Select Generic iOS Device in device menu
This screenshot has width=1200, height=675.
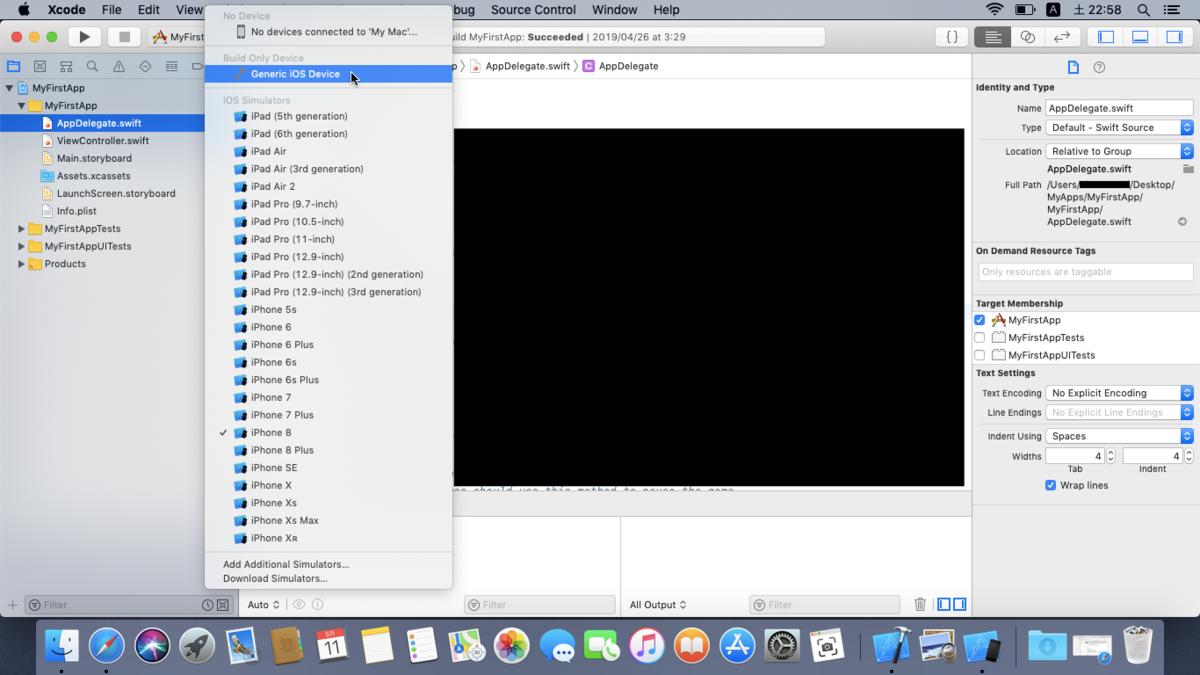click(328, 74)
